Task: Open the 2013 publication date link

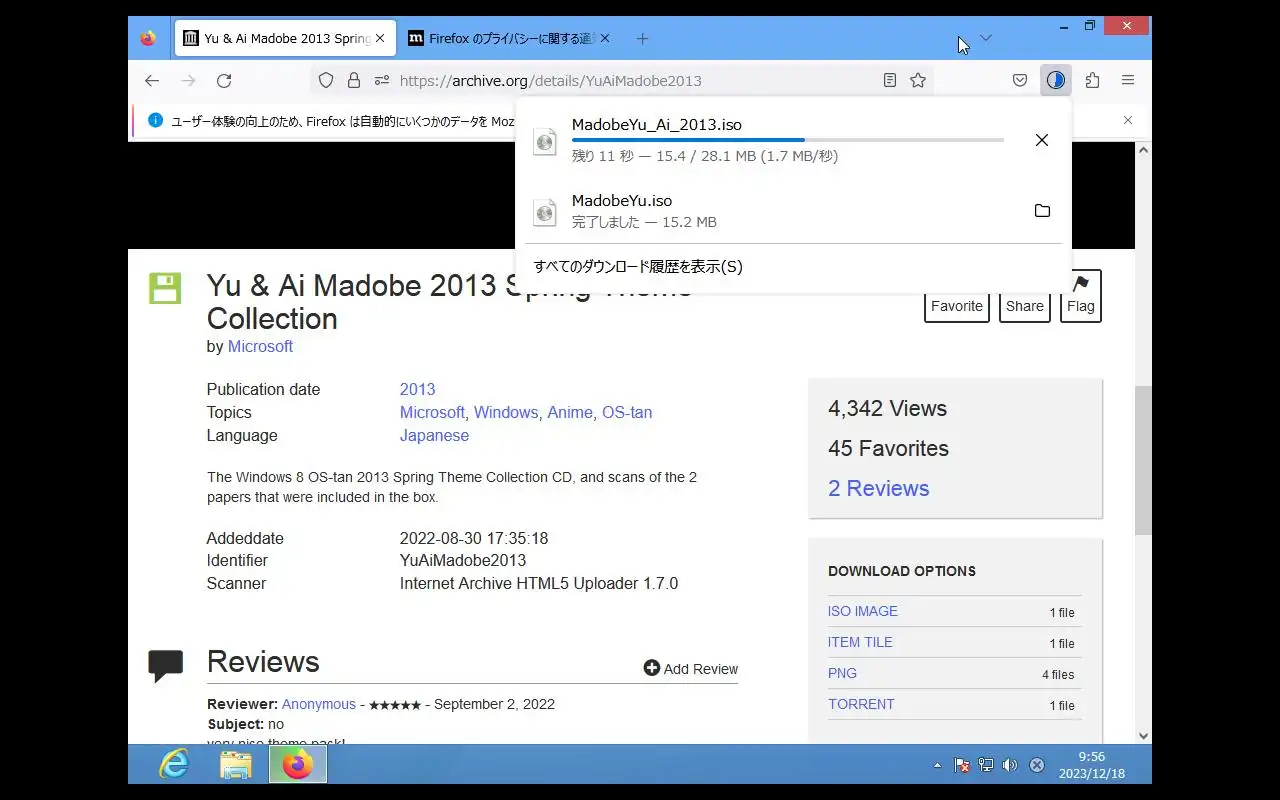Action: pos(417,390)
